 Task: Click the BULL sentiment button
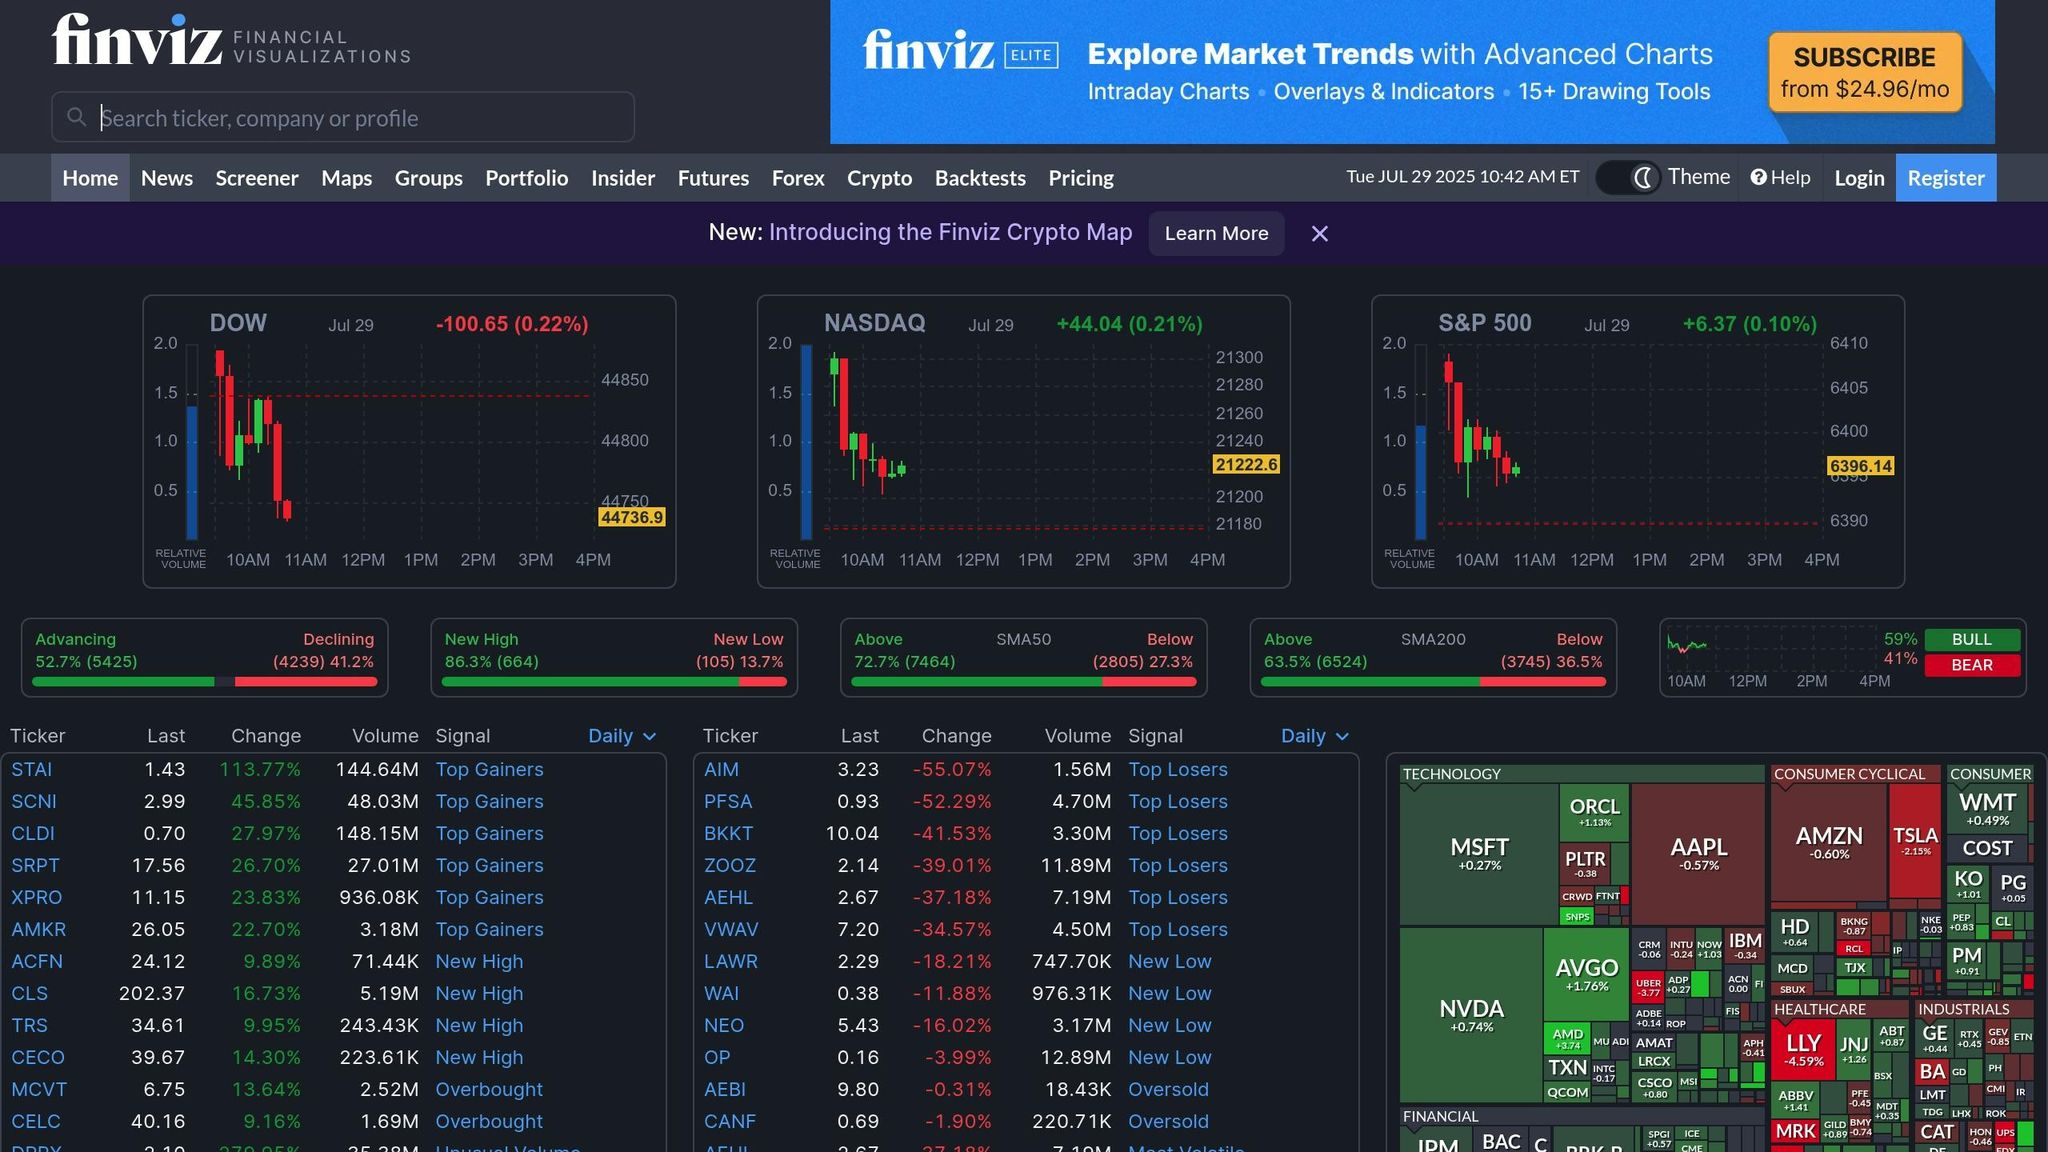point(1971,639)
